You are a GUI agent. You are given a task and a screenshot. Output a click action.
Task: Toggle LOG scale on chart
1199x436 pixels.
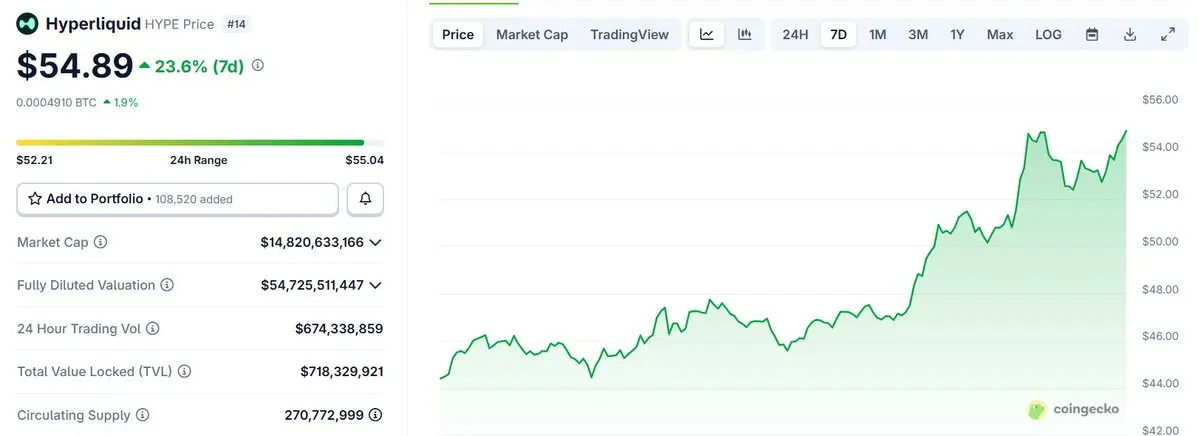pos(1048,34)
